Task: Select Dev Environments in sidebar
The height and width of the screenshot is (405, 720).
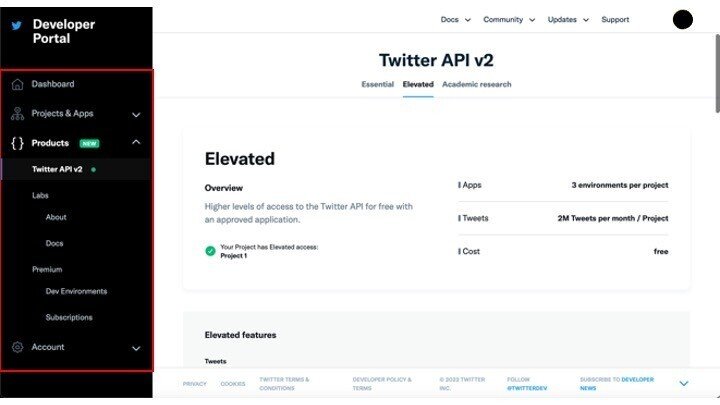Action: coord(76,291)
